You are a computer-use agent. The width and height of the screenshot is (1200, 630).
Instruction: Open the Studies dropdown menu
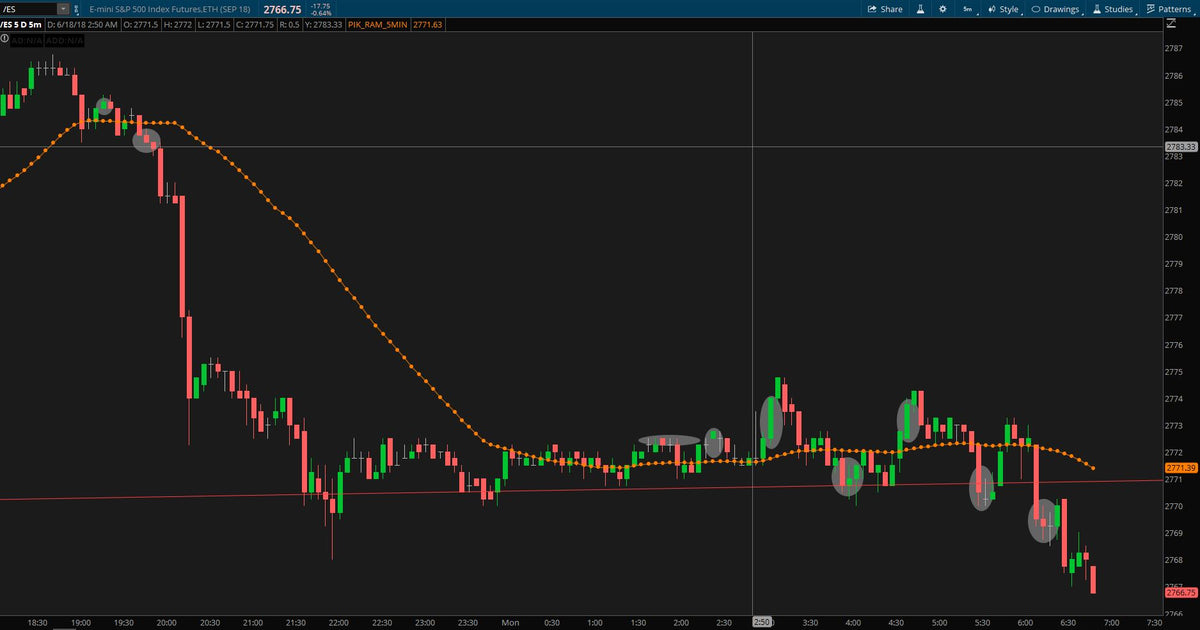(1112, 9)
